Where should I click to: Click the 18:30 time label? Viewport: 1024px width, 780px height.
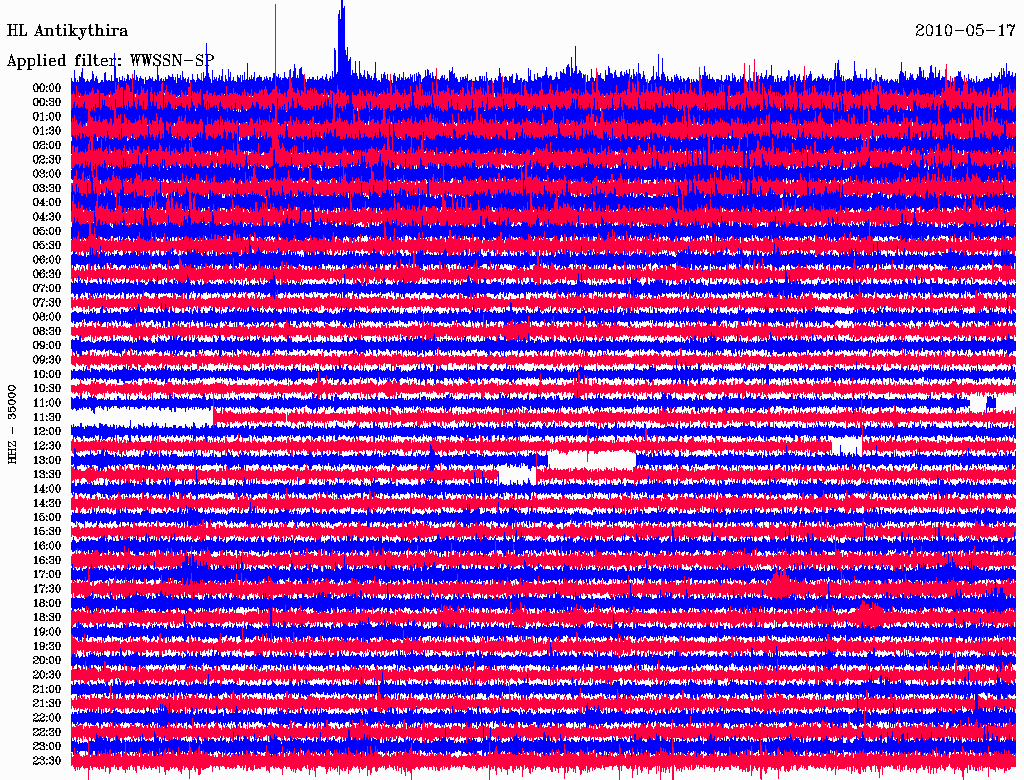tap(47, 617)
